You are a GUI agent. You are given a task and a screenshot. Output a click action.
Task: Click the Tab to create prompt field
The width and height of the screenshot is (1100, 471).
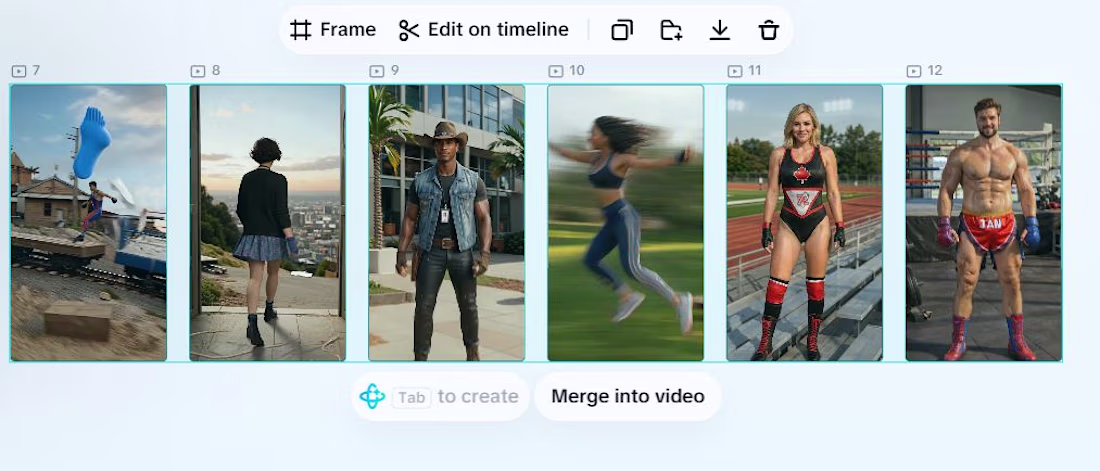(440, 397)
